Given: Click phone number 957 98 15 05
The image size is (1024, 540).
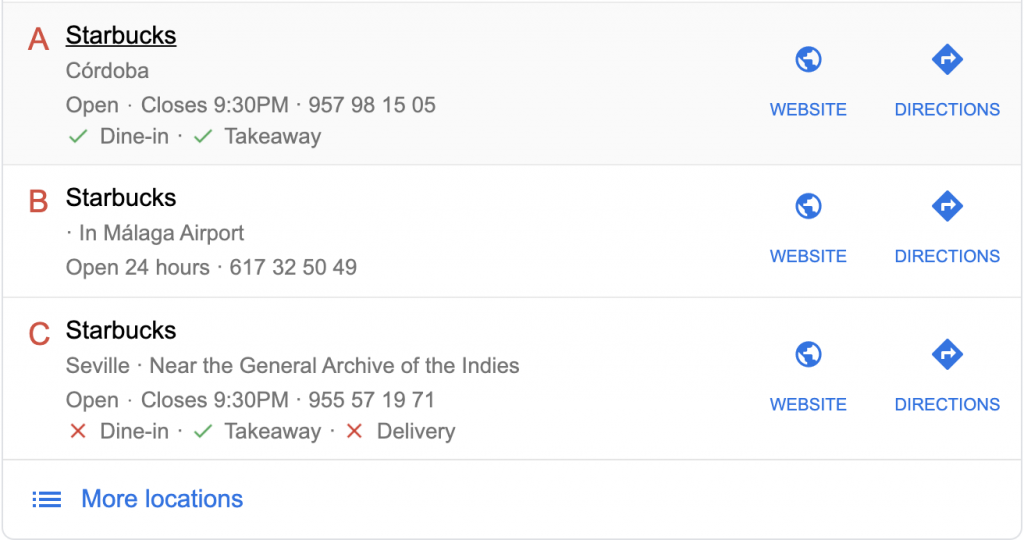Looking at the screenshot, I should 372,105.
